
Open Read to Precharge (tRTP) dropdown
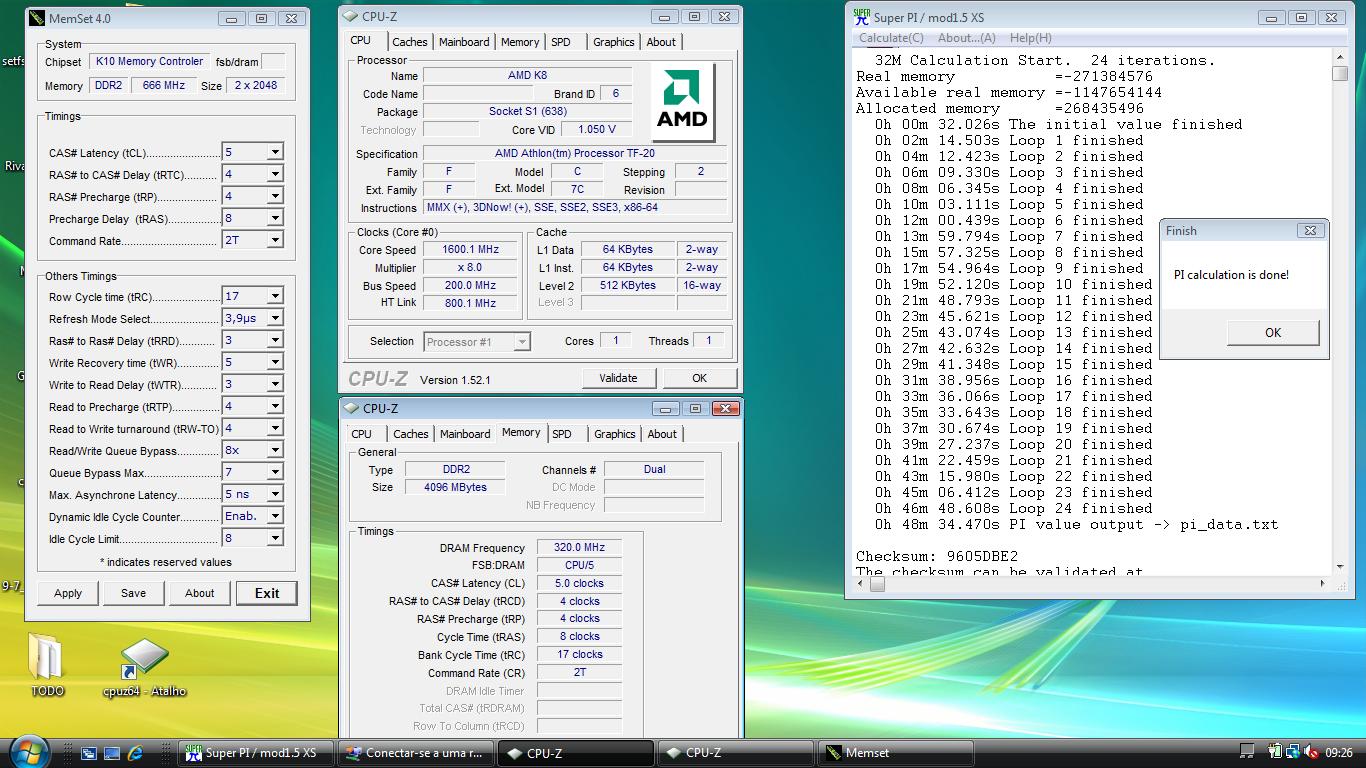pos(252,406)
